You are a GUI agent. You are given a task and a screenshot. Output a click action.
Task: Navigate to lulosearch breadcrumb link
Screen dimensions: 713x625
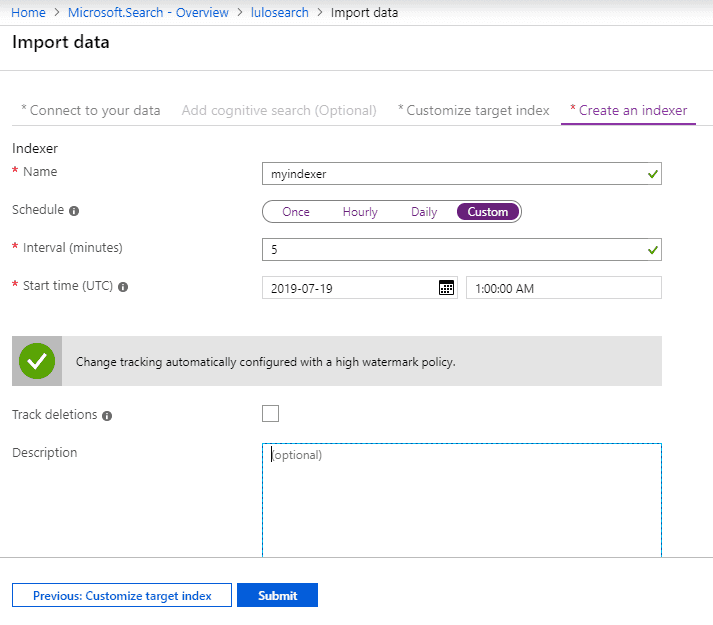click(280, 13)
